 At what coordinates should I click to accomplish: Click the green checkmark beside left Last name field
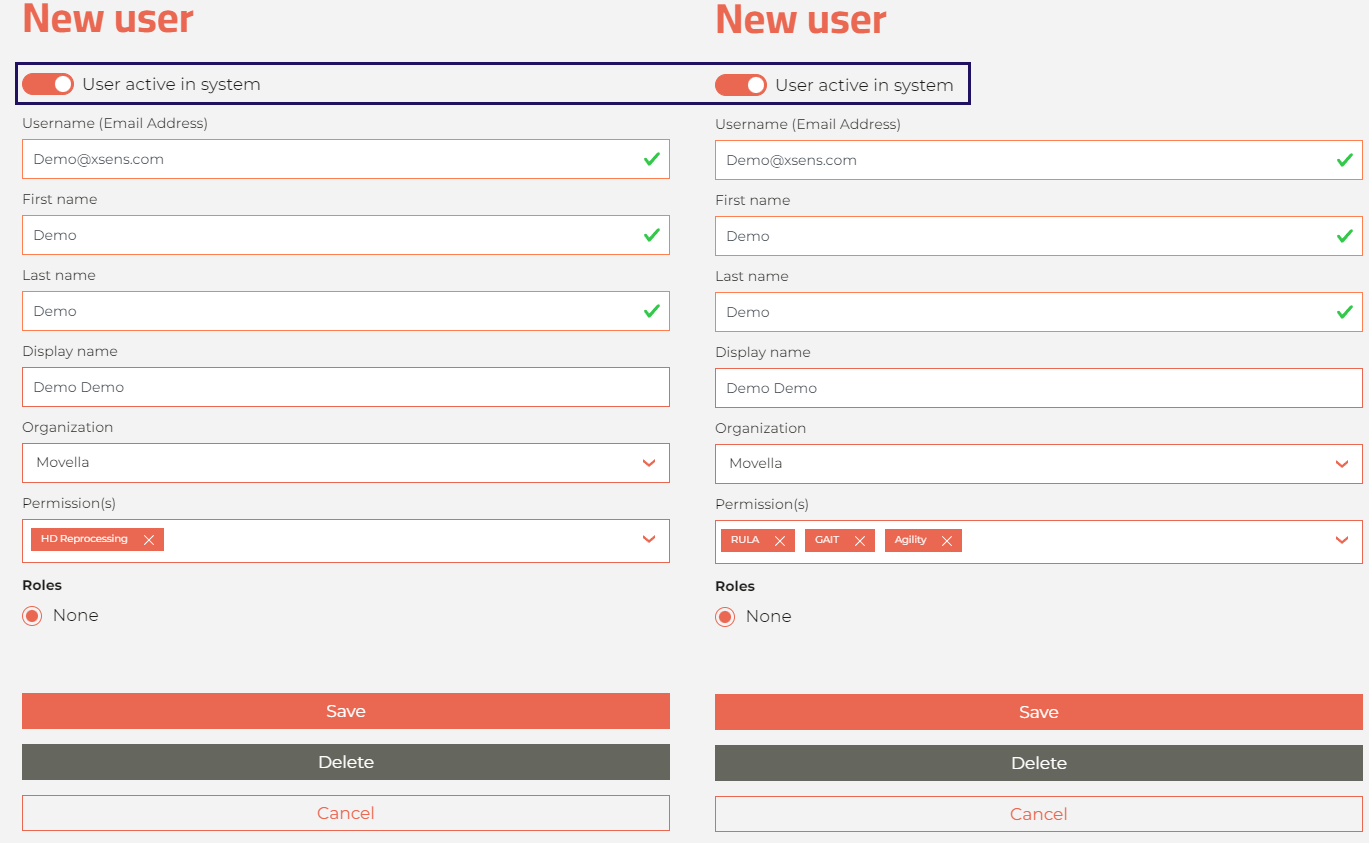tap(652, 310)
